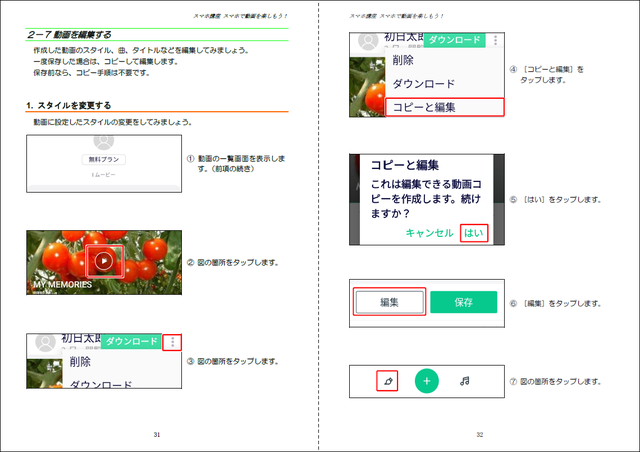Screen dimensions: 640x452
Task: Click the header text on page 32
Action: pos(396,16)
